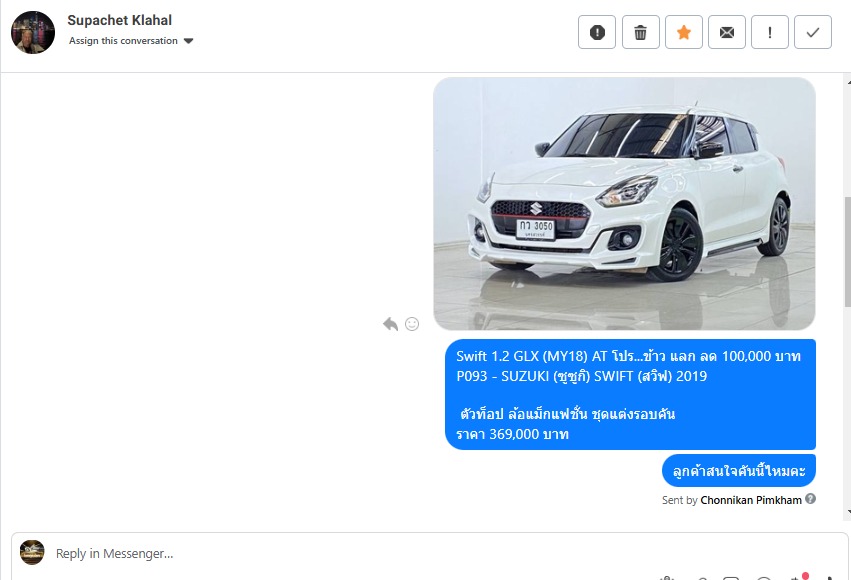851x580 pixels.
Task: Open Assign this conversation dropdown
Action: tap(131, 41)
